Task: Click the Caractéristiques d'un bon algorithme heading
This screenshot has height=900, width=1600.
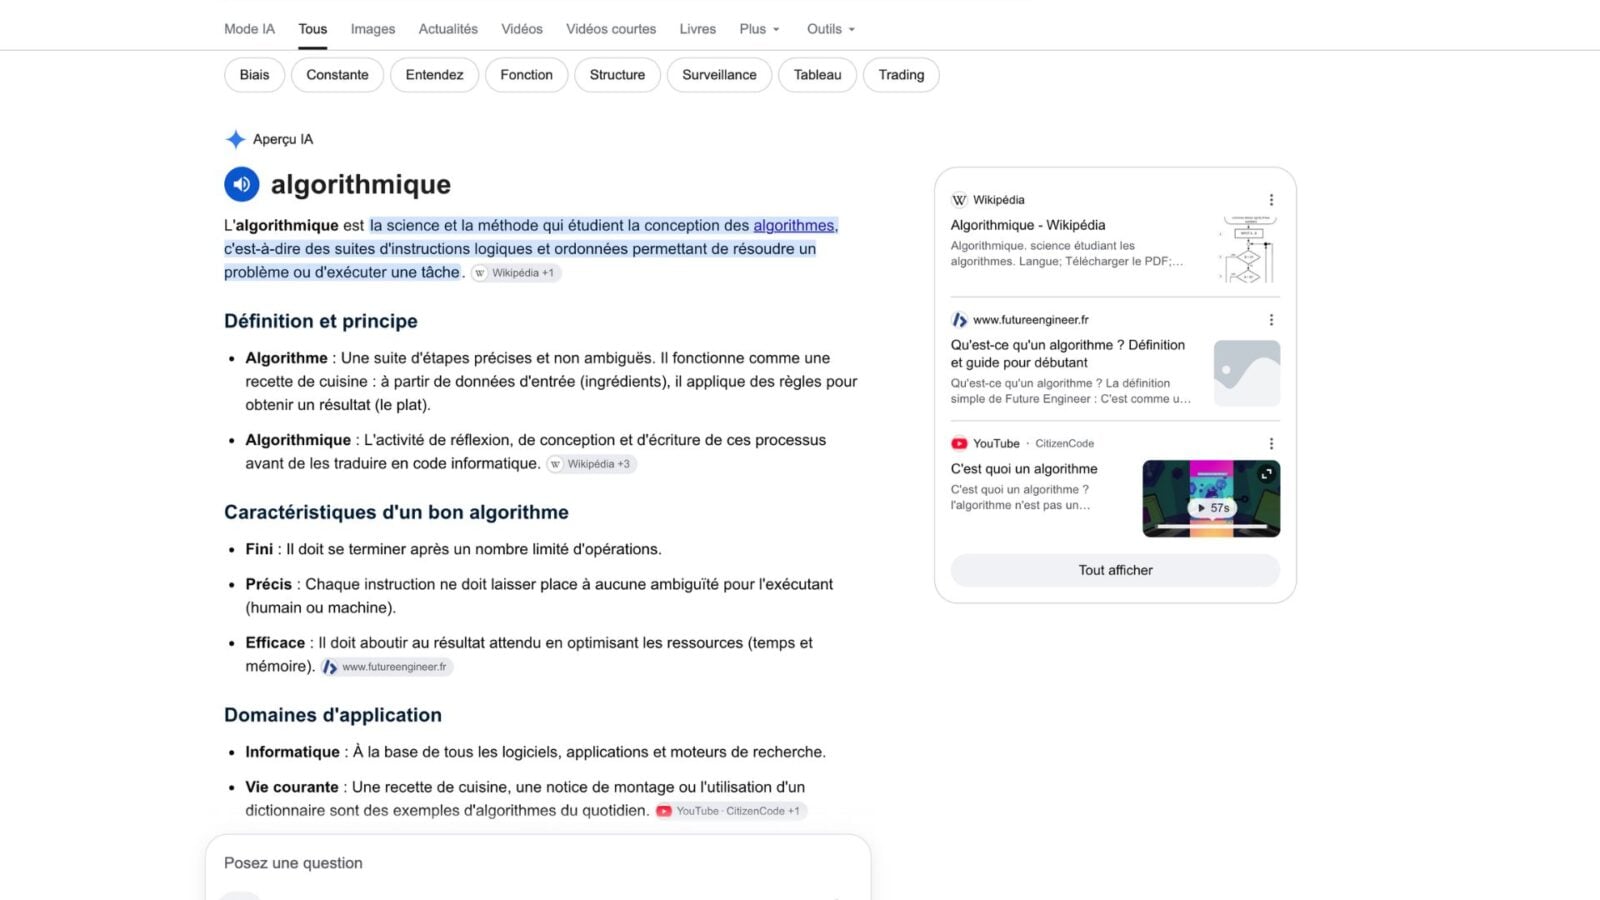Action: 396,512
